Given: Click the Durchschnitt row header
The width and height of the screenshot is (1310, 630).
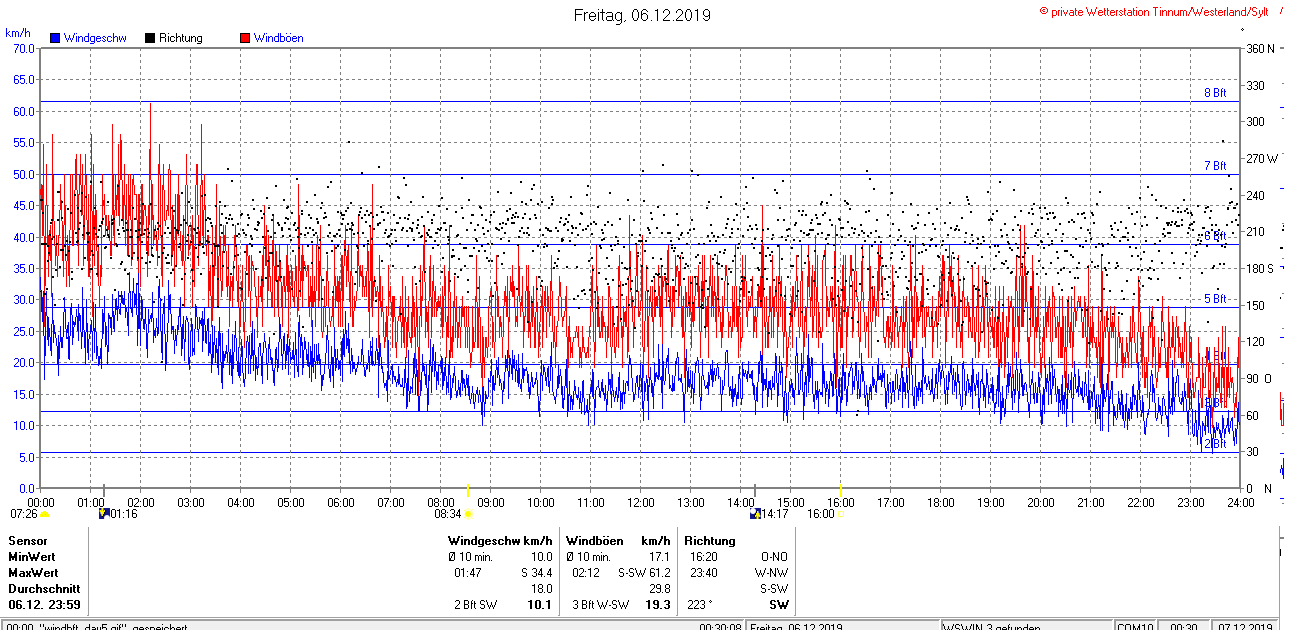Looking at the screenshot, I should tap(44, 589).
